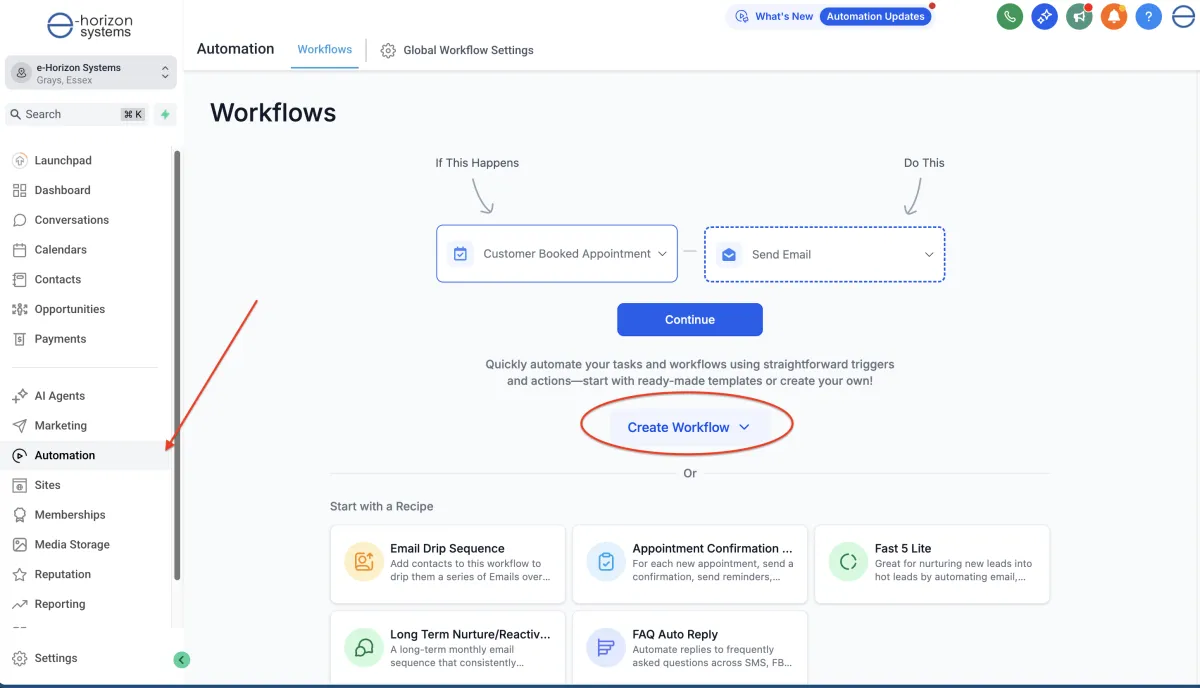Click the Payments icon in sidebar
Image resolution: width=1200 pixels, height=688 pixels.
(x=20, y=339)
